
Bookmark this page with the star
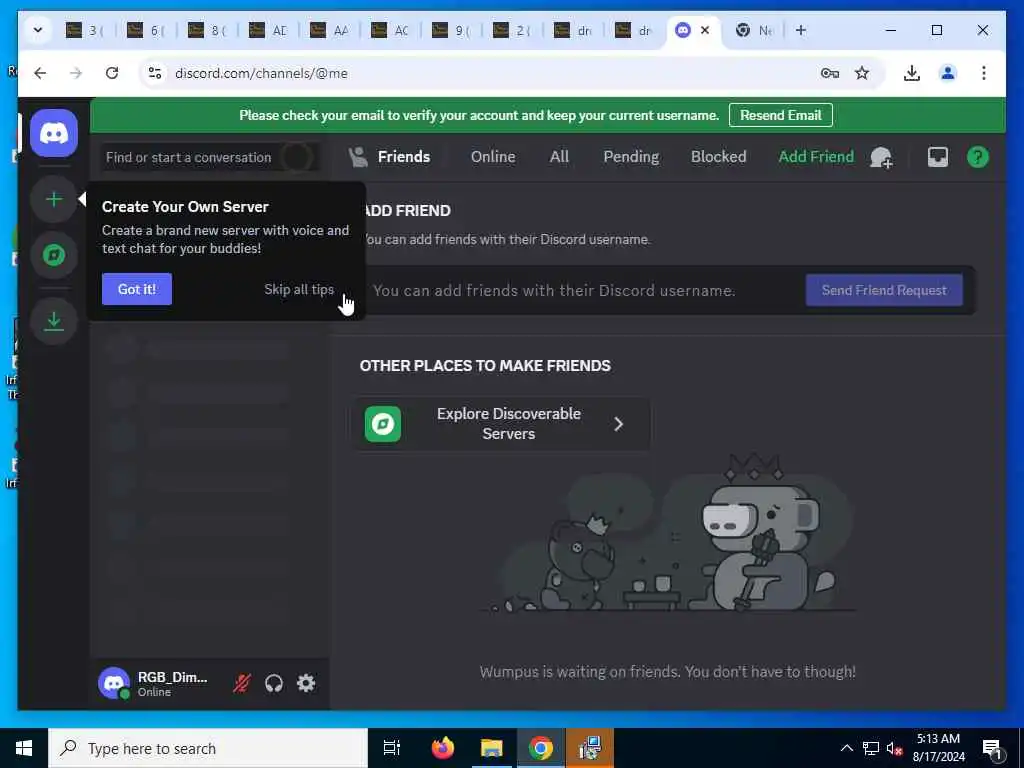(x=862, y=73)
